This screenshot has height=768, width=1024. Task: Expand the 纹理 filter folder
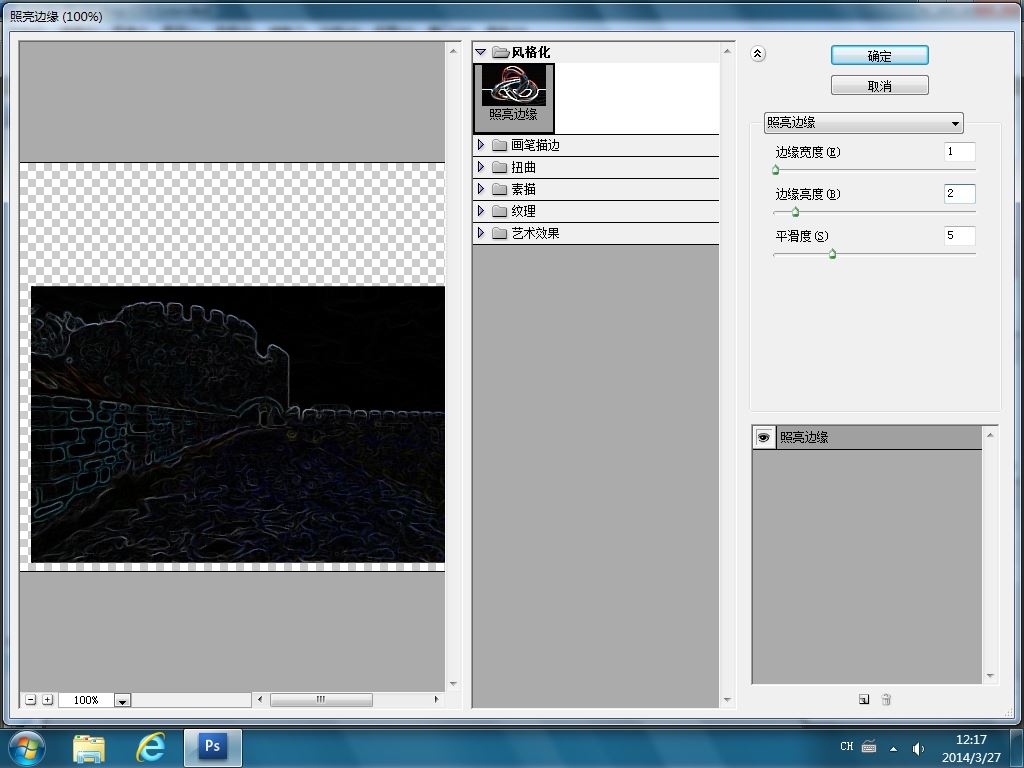(481, 210)
